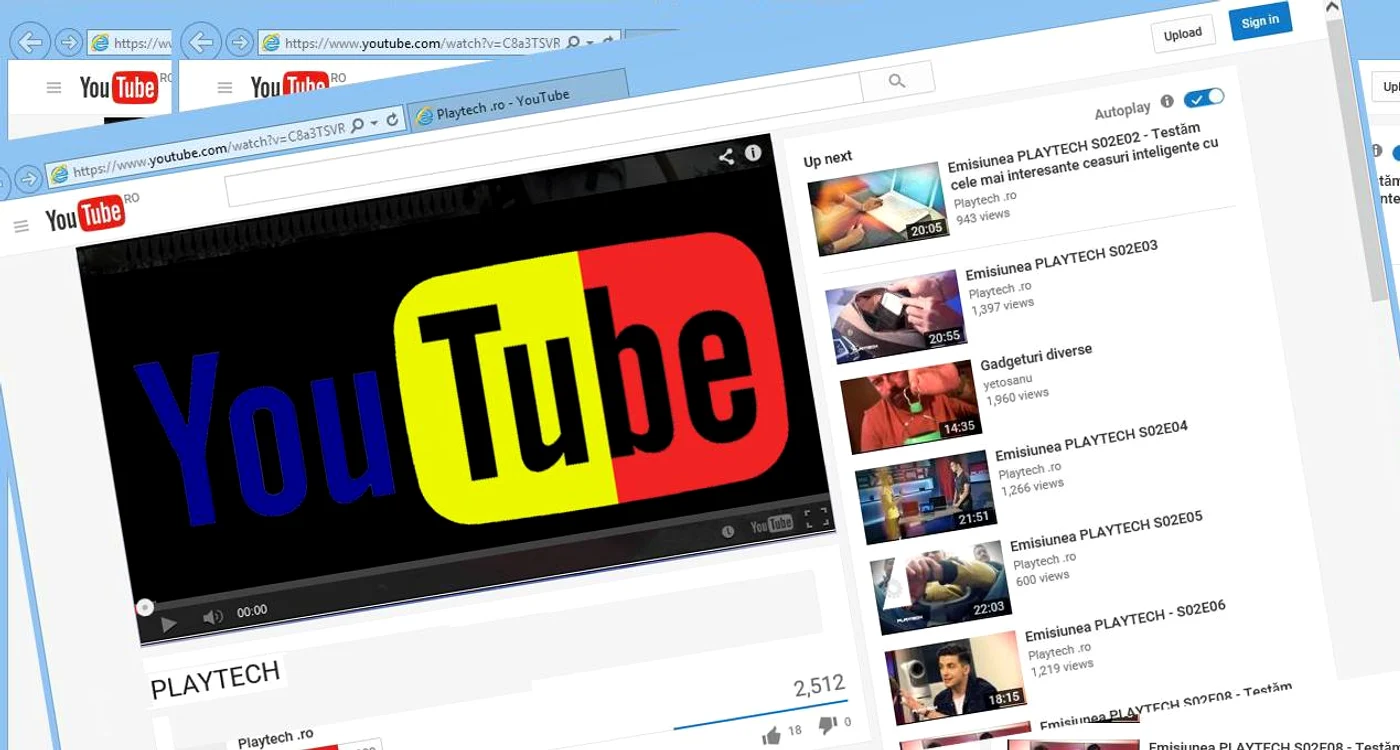This screenshot has height=750, width=1400.
Task: Open address bar dropdown in front window
Action: tap(375, 124)
